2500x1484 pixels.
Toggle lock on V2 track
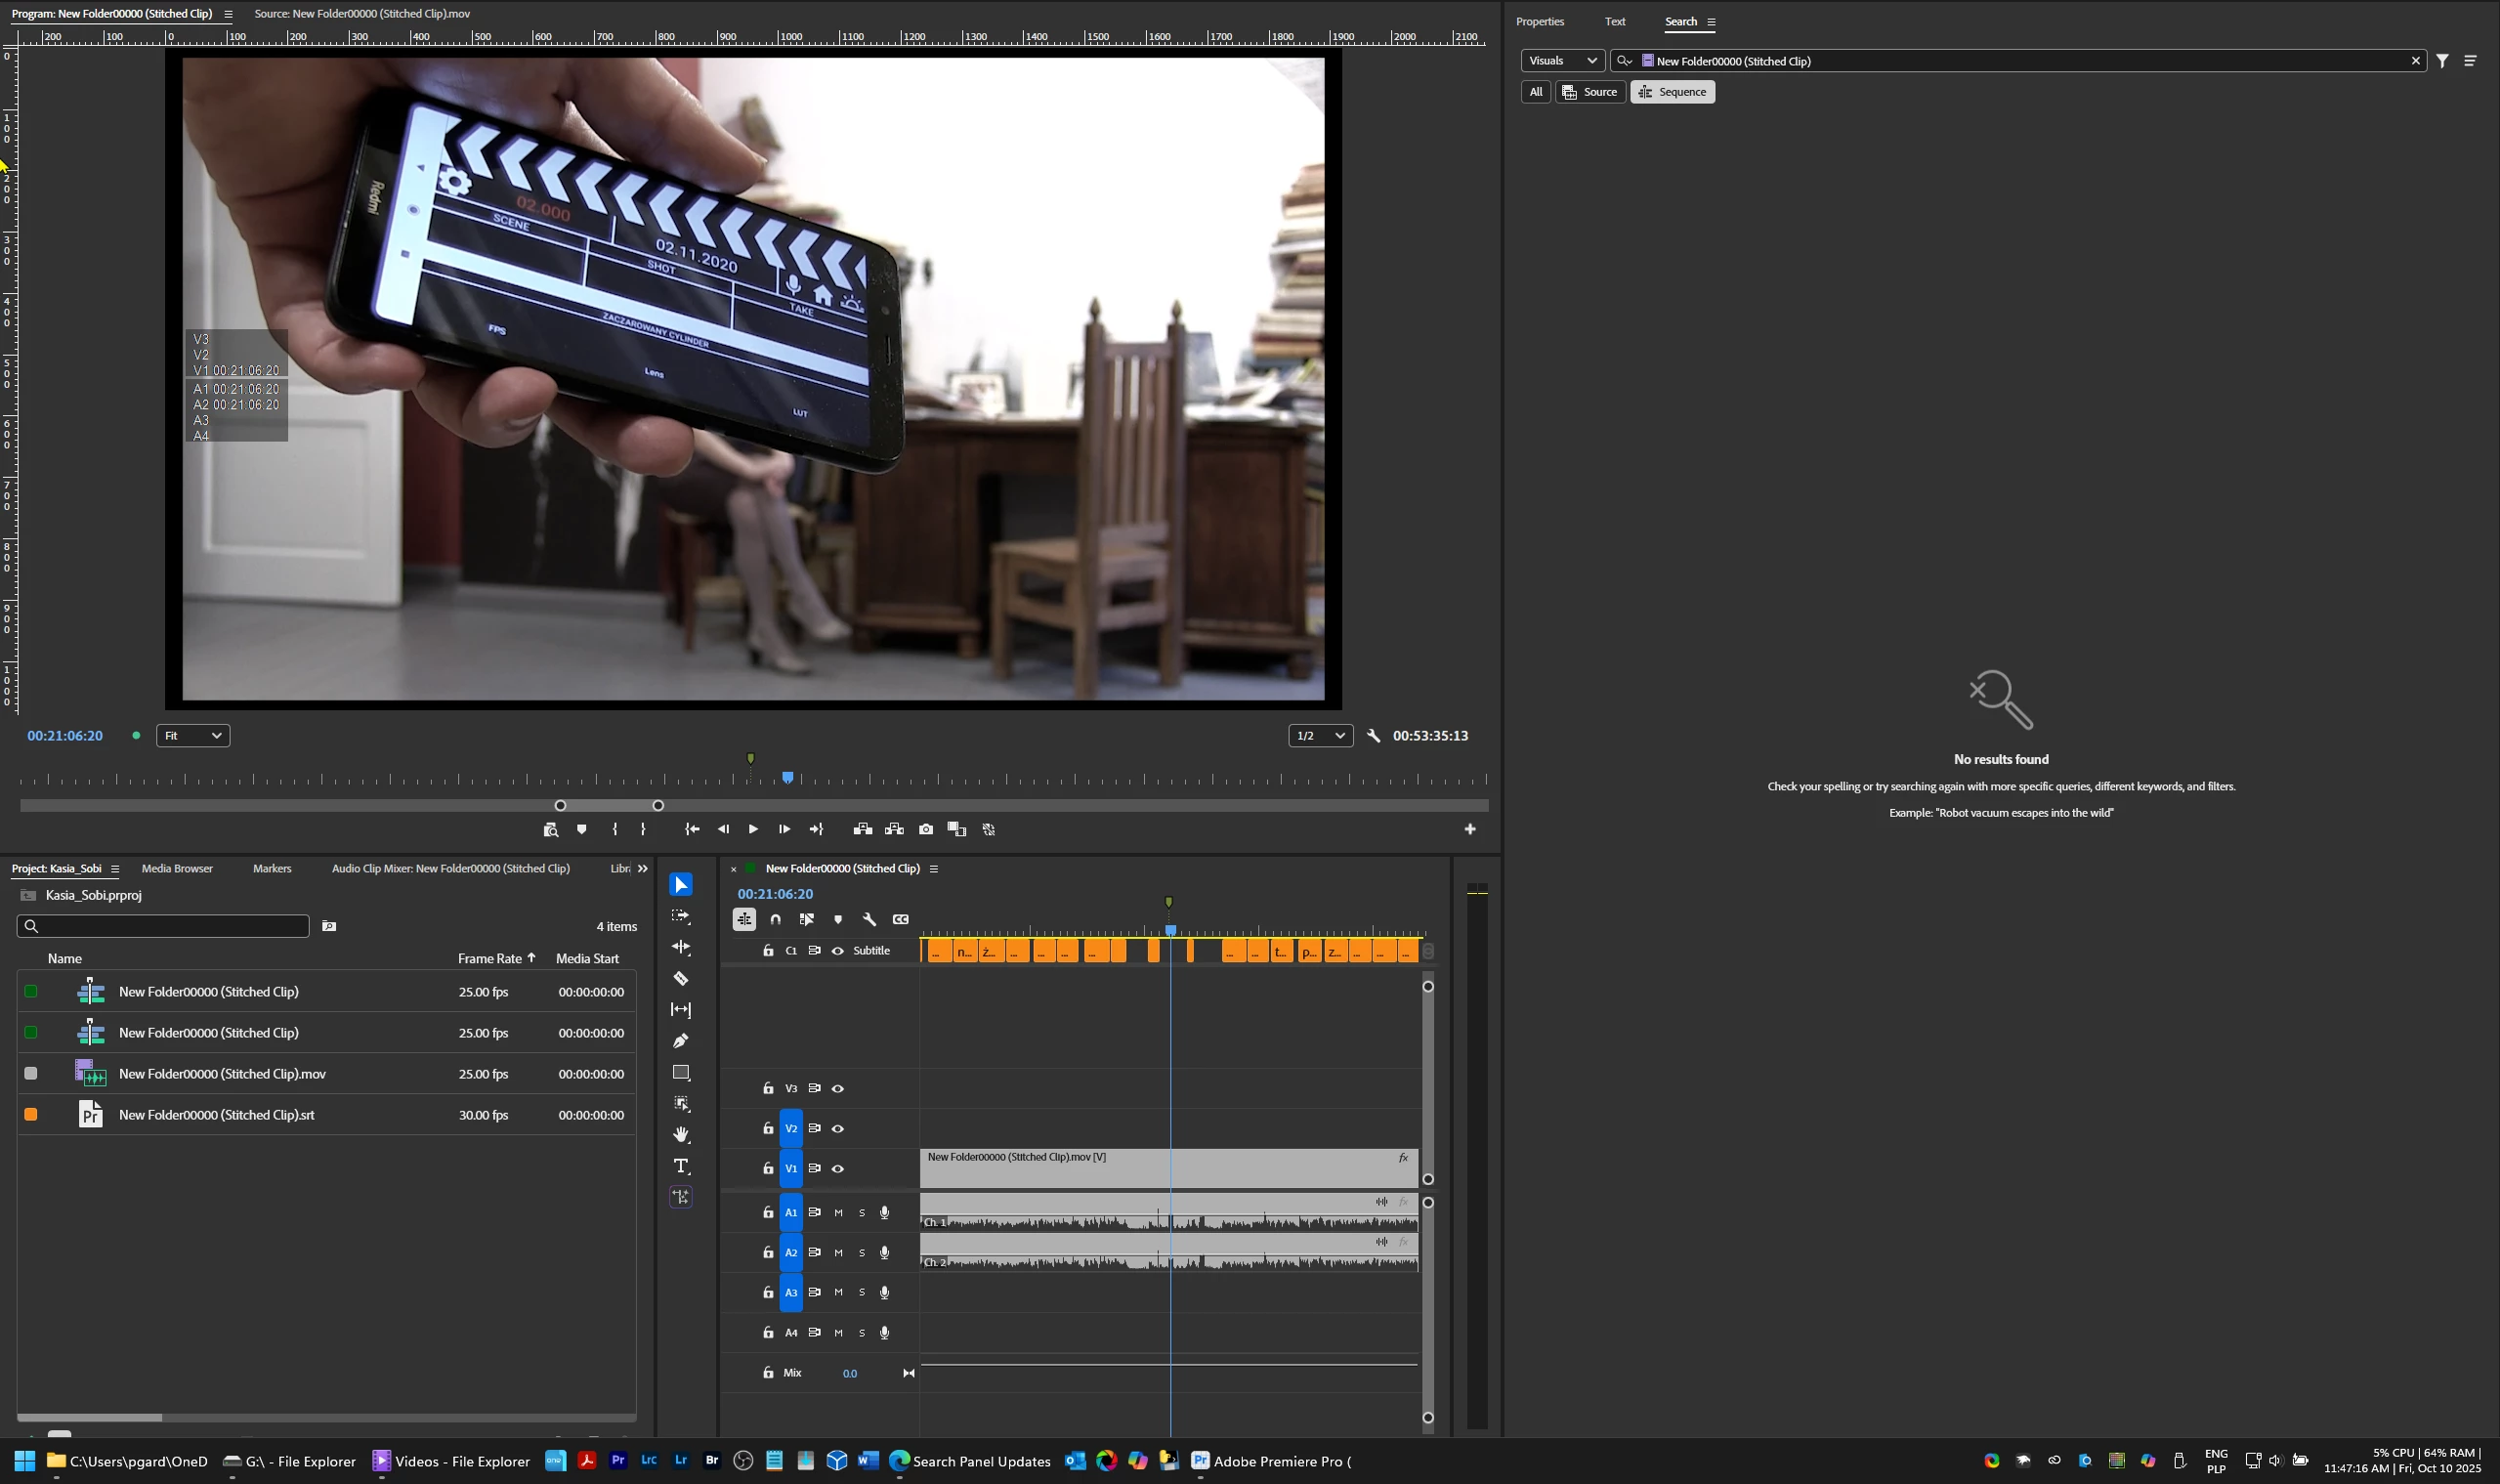(768, 1129)
